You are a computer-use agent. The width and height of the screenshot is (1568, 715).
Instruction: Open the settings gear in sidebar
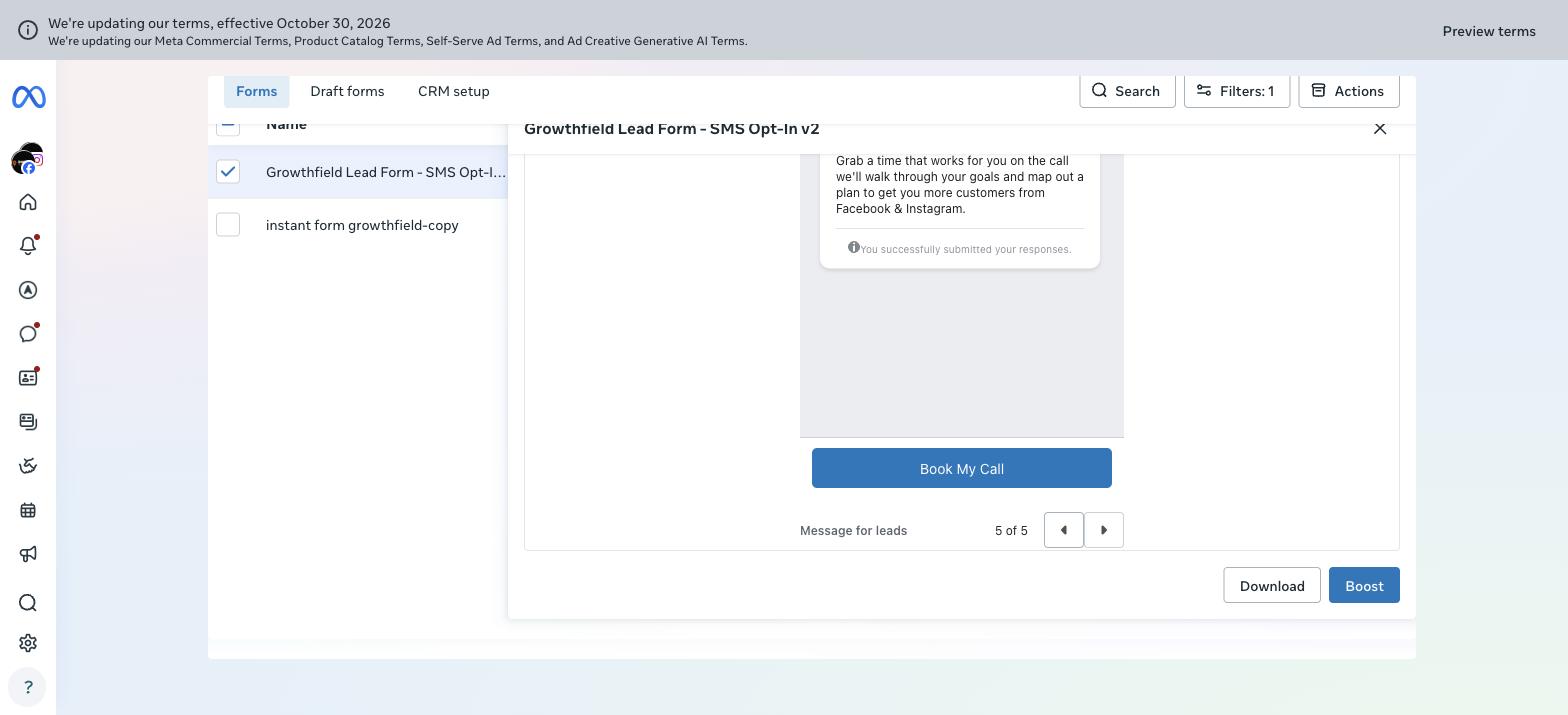pos(28,643)
